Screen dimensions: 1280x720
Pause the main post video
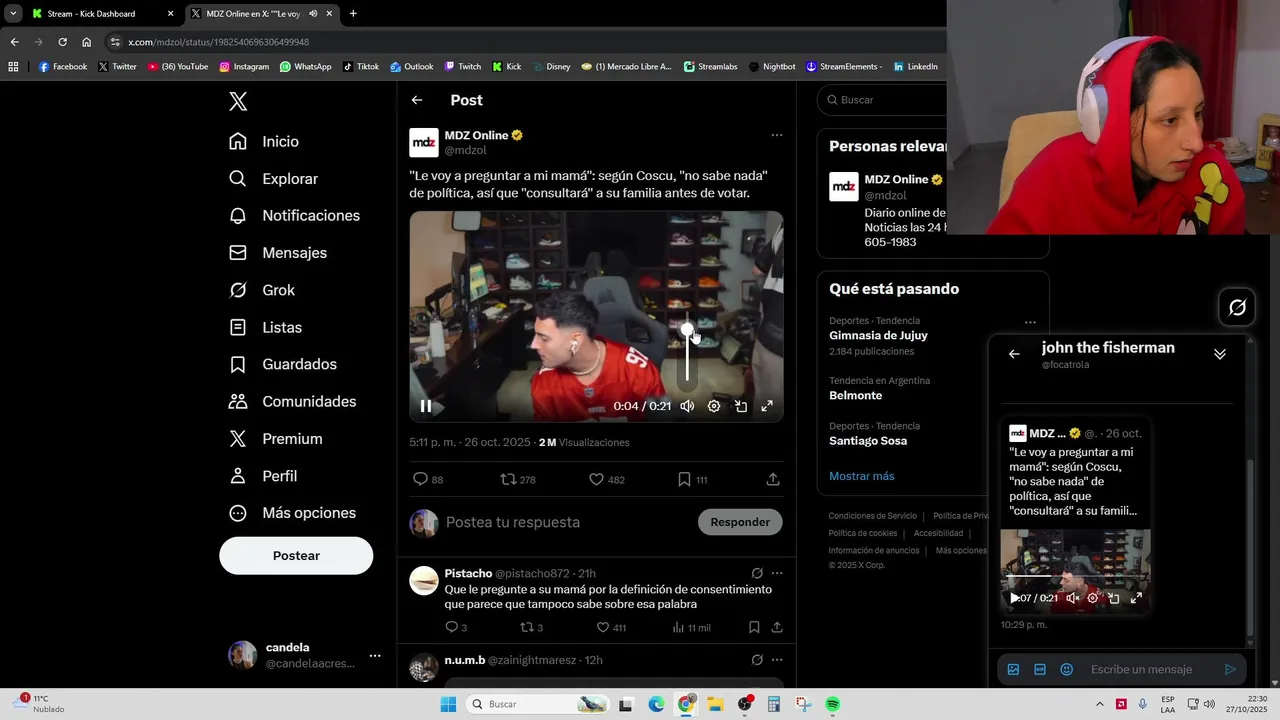click(x=426, y=406)
